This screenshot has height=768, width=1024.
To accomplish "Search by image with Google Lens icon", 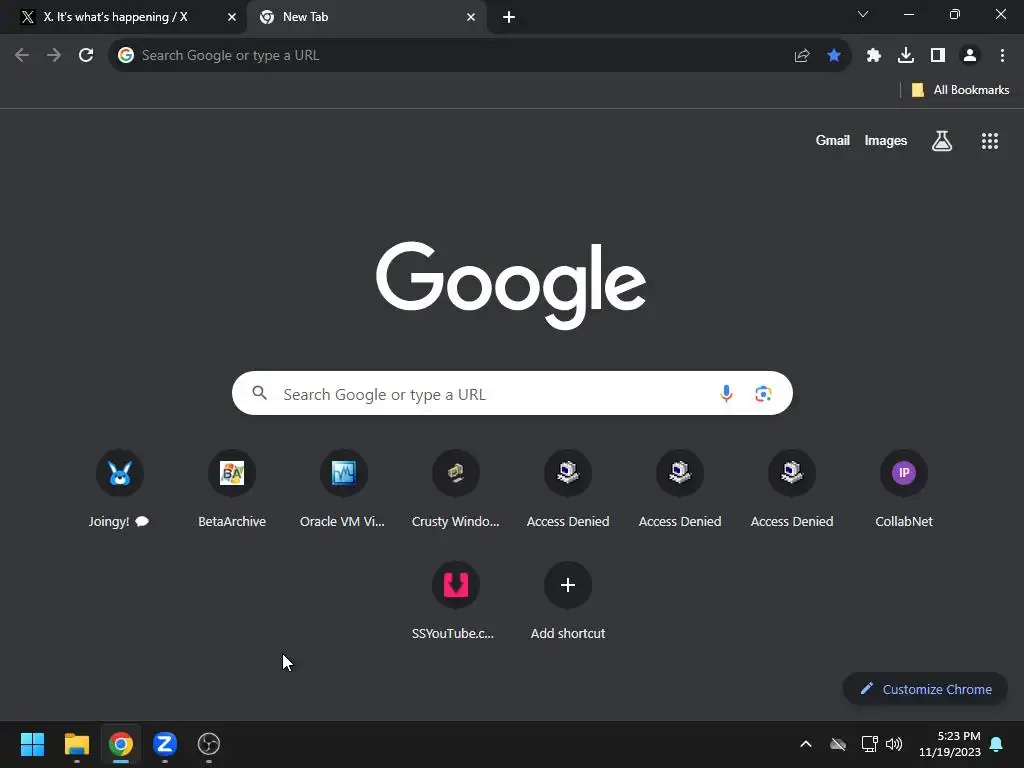I will 763,393.
